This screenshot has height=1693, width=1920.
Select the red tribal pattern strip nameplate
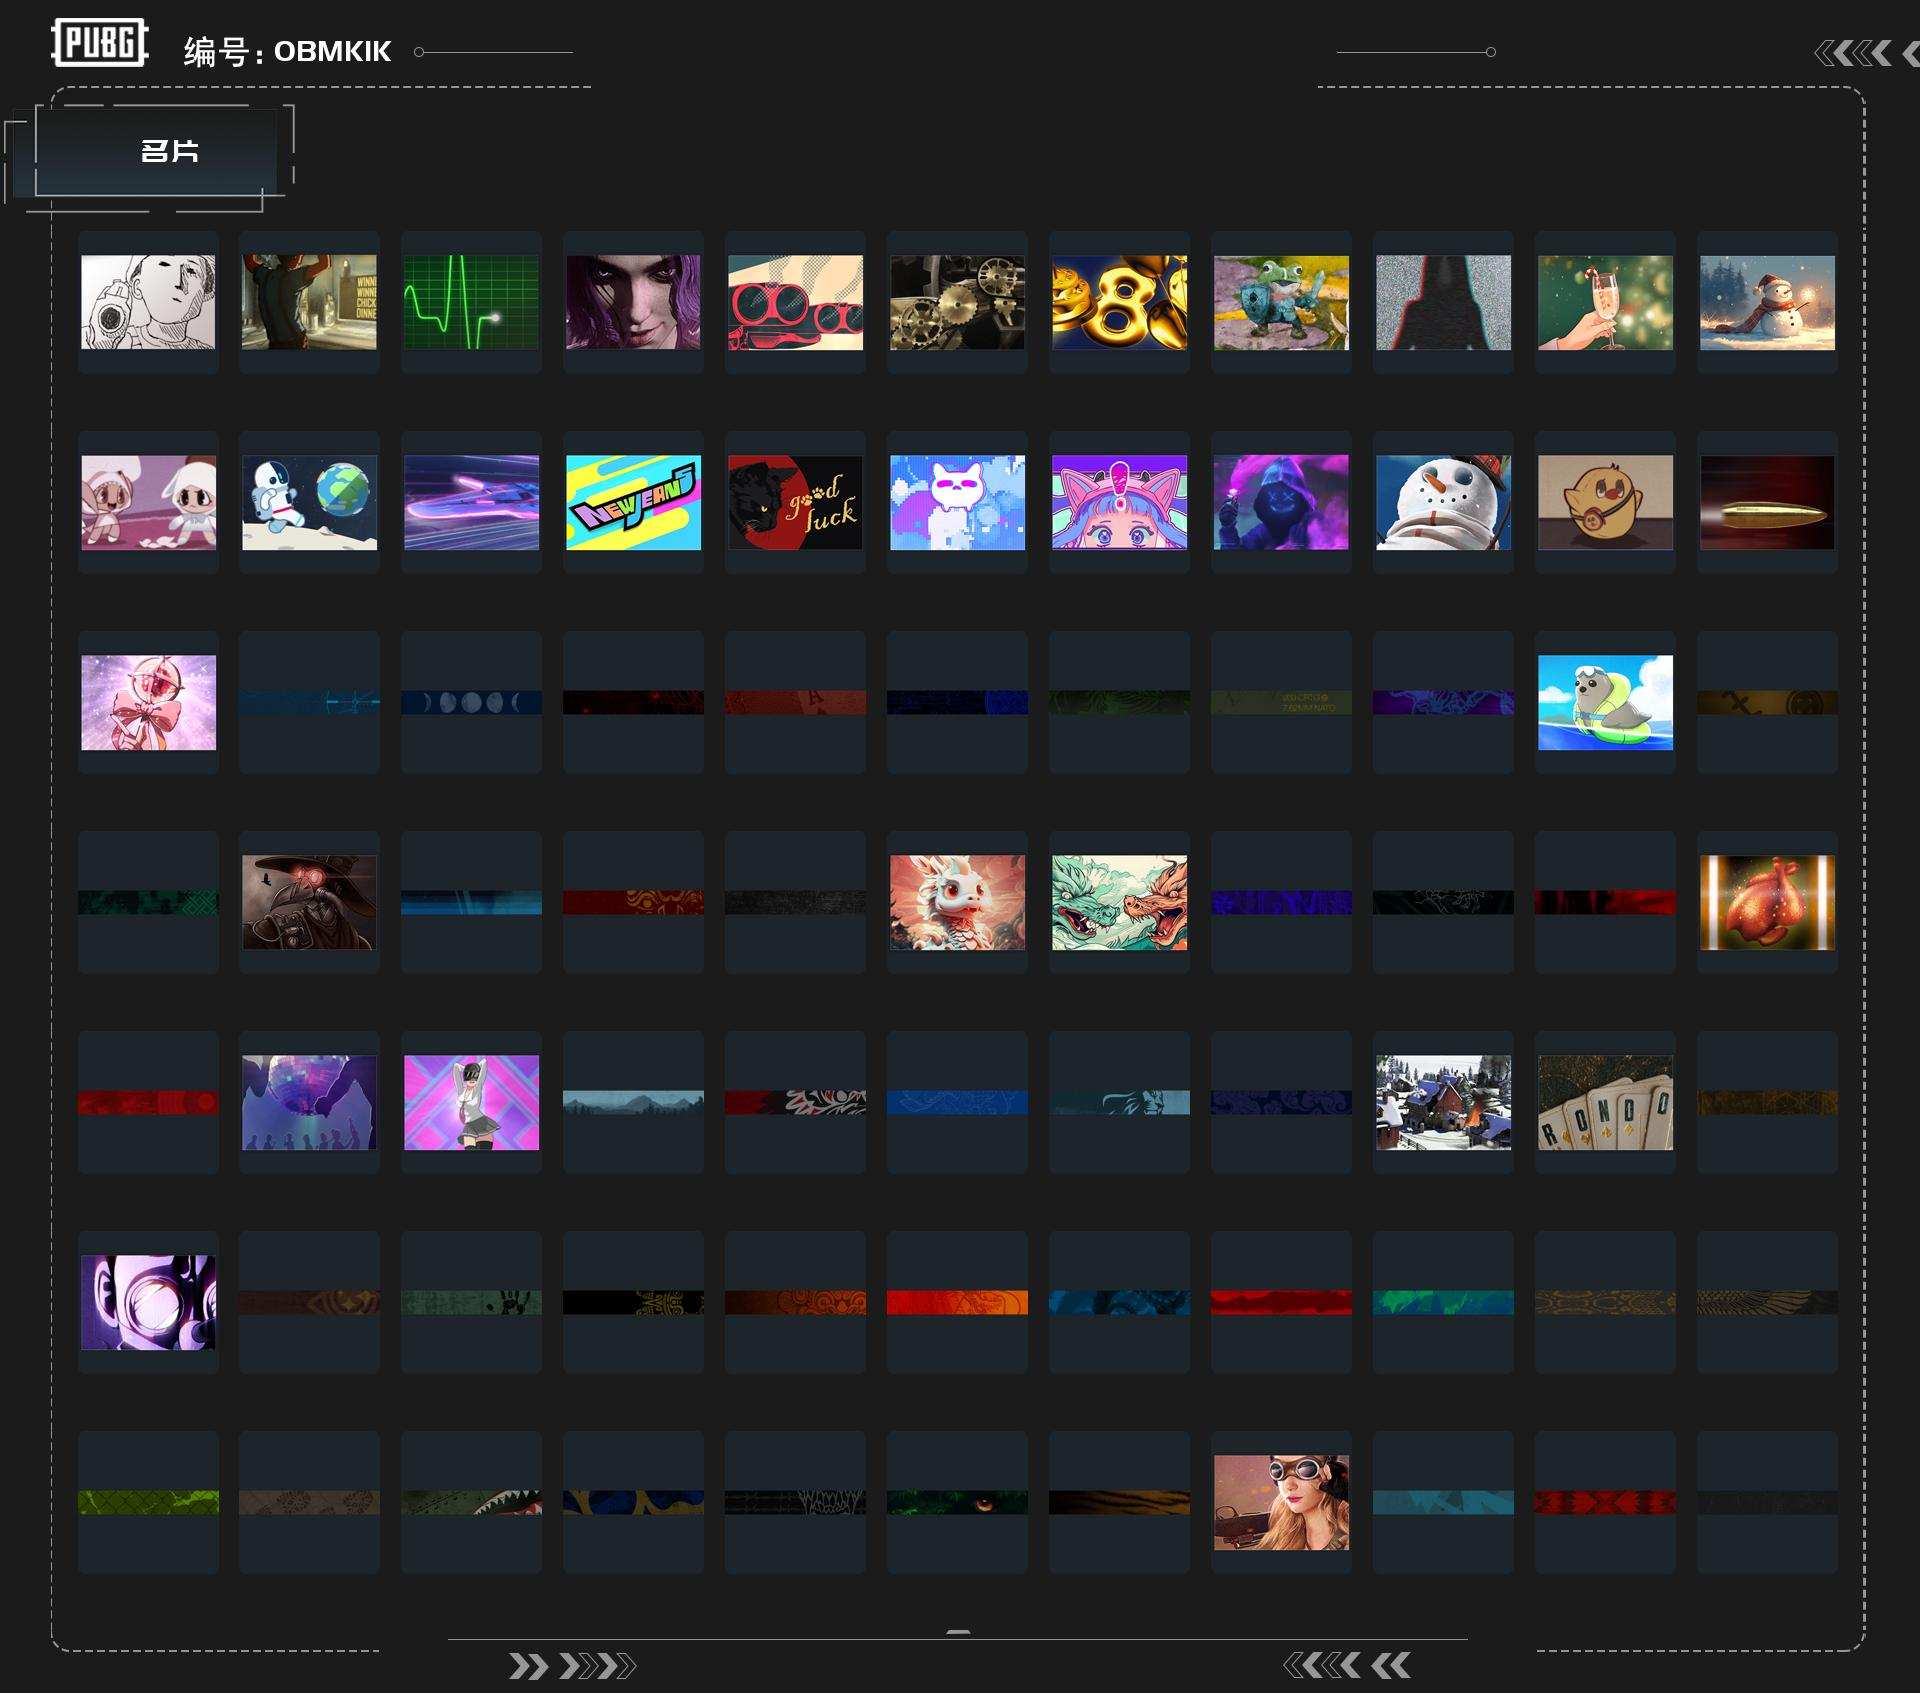tap(1606, 1502)
